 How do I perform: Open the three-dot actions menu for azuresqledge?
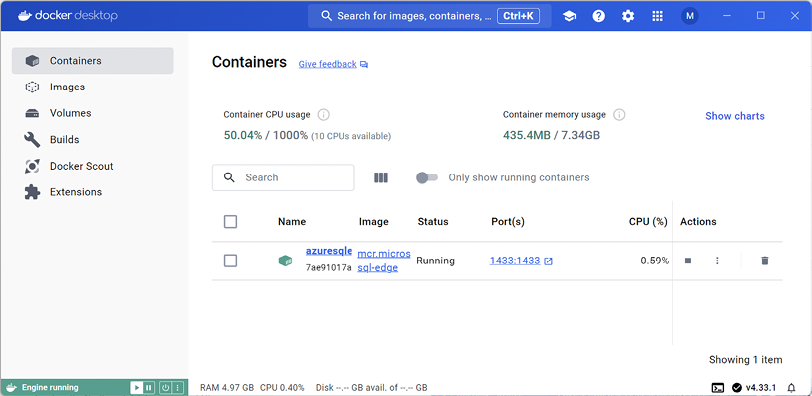pos(717,260)
